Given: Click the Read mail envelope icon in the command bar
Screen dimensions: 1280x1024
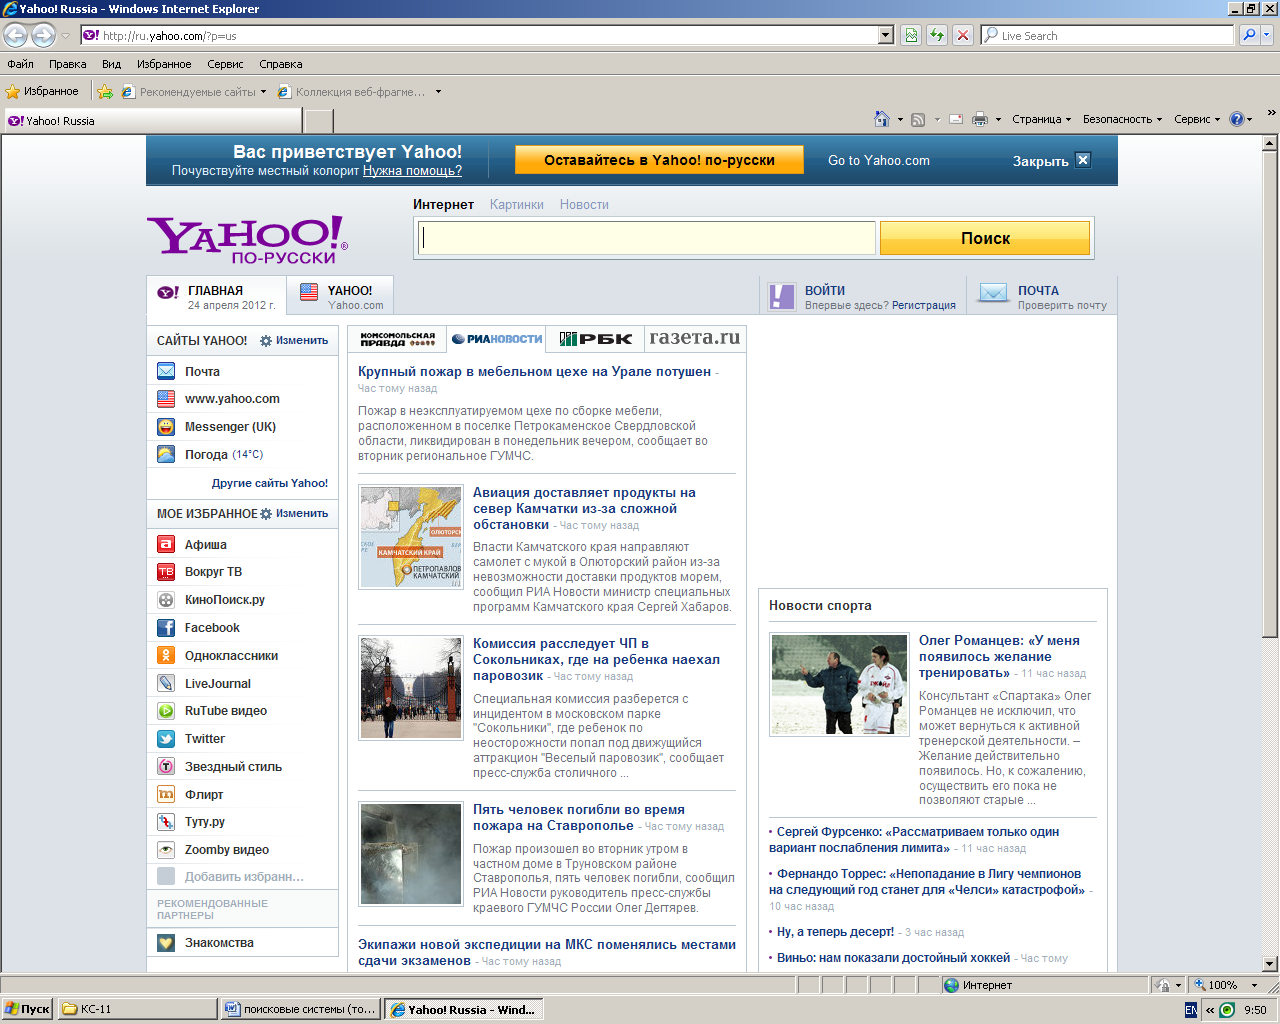Looking at the screenshot, I should pos(956,119).
